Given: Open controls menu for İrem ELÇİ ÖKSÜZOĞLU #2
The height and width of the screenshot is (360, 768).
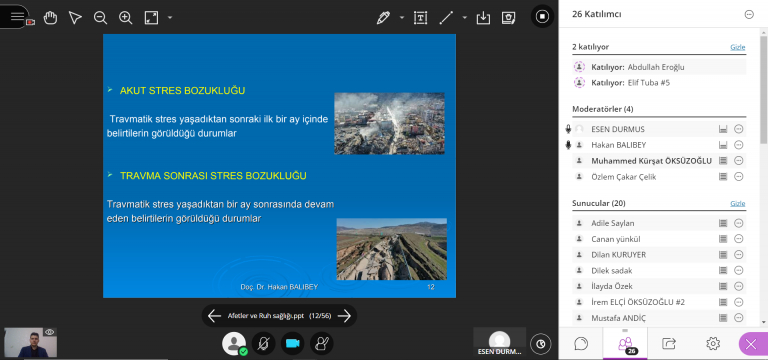Looking at the screenshot, I should (739, 302).
